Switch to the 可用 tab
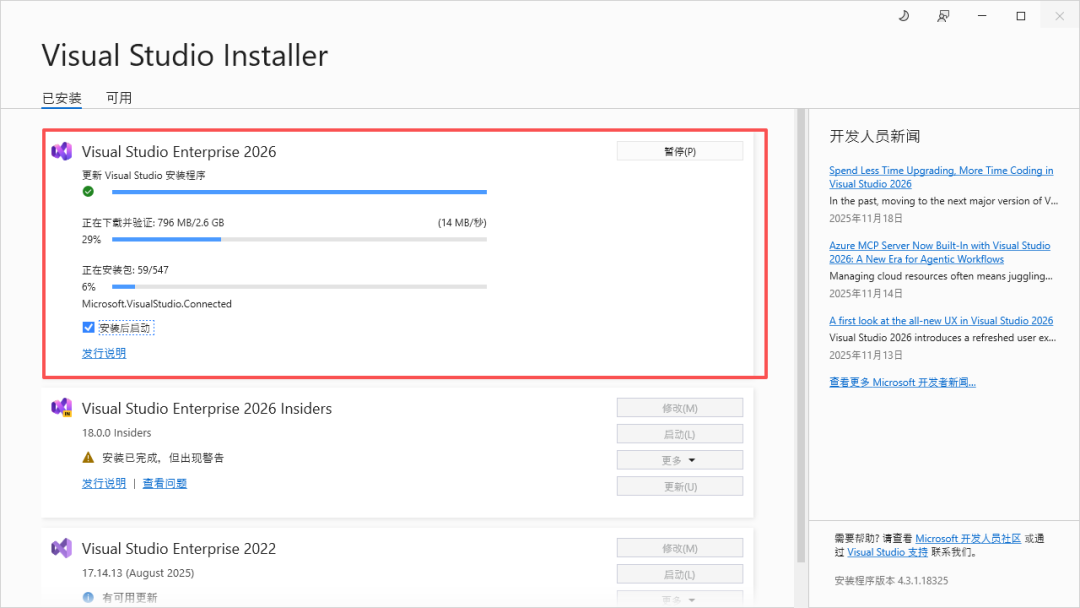 pyautogui.click(x=119, y=98)
